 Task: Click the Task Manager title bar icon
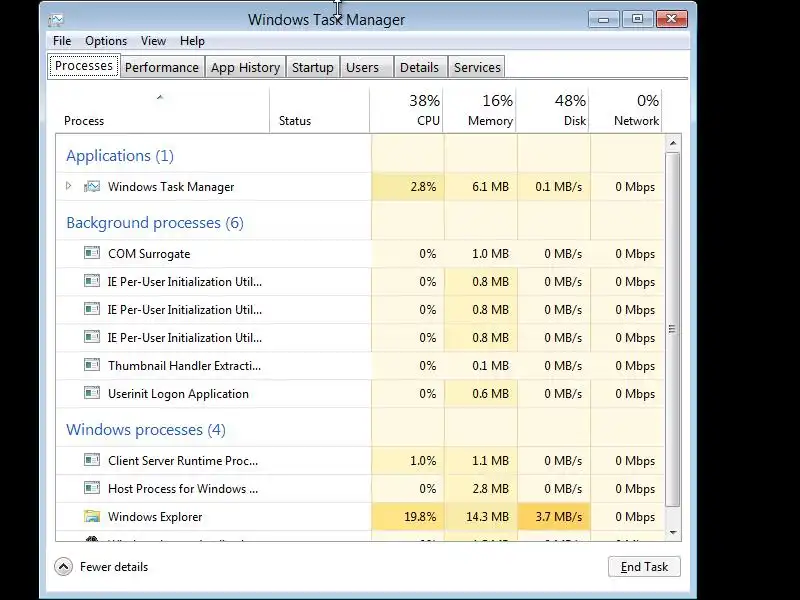point(56,20)
